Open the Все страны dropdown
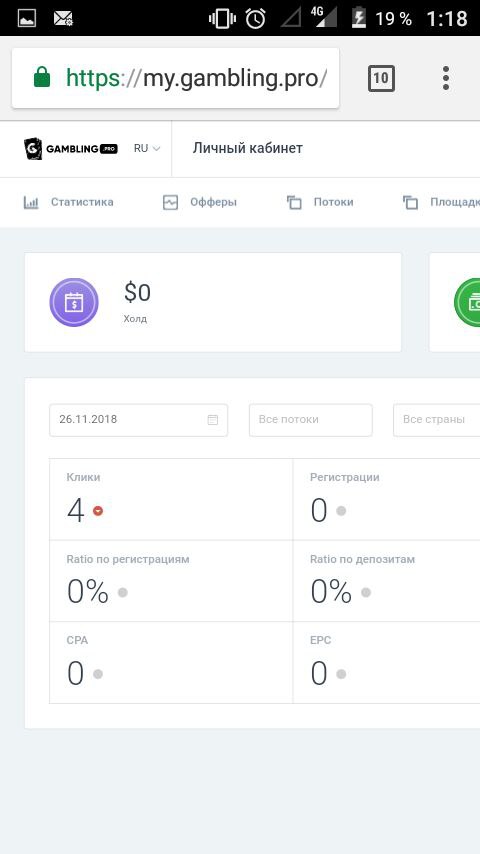The width and height of the screenshot is (480, 854). (x=436, y=420)
